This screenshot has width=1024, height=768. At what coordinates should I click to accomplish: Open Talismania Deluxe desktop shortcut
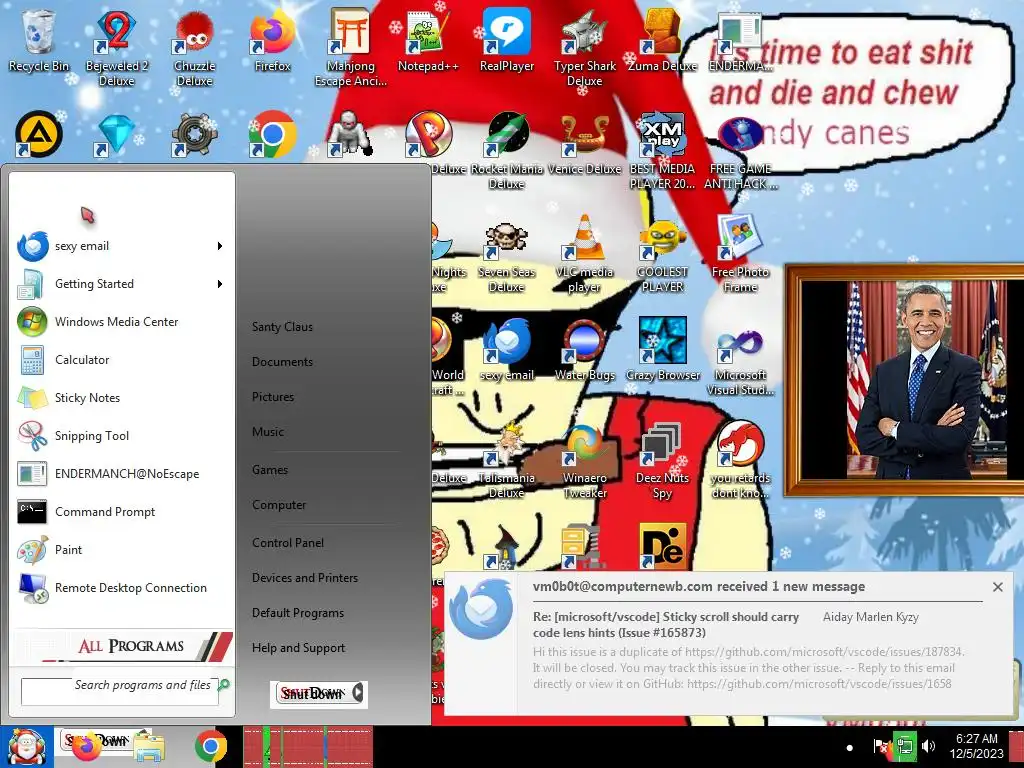[507, 460]
